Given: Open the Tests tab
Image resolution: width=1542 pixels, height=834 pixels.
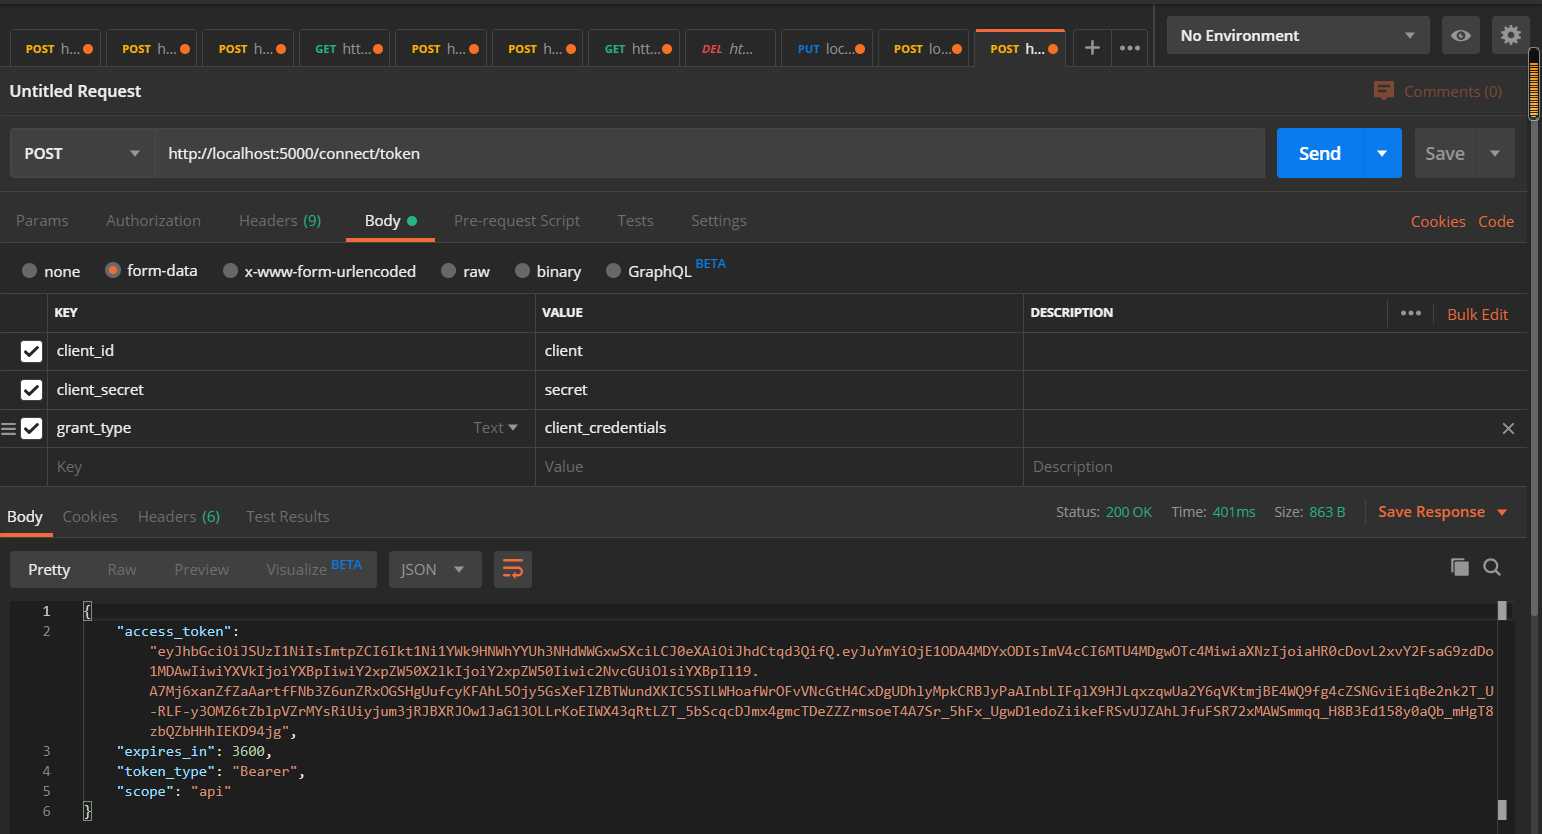Looking at the screenshot, I should (635, 221).
